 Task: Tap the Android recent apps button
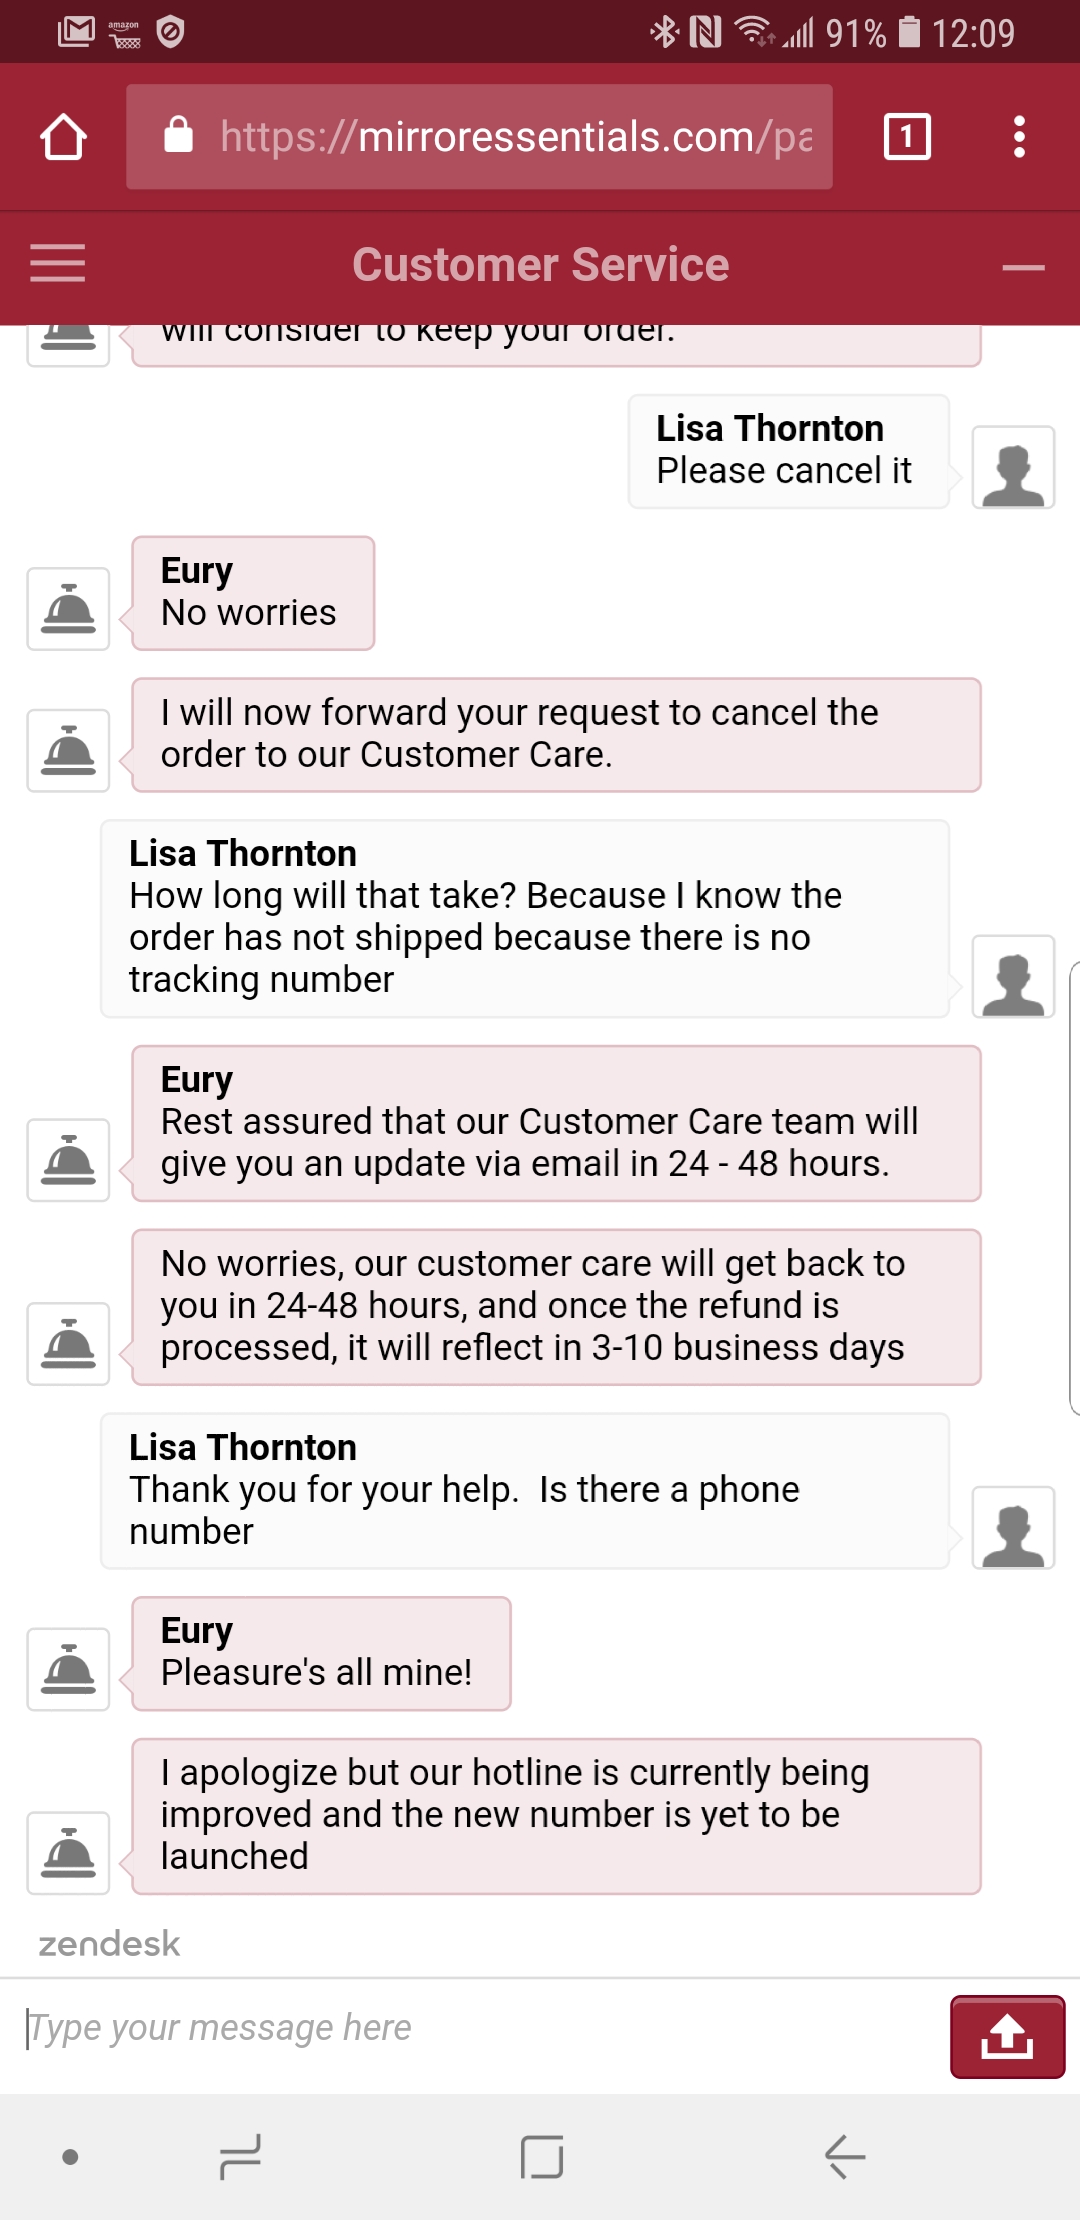tap(240, 2157)
